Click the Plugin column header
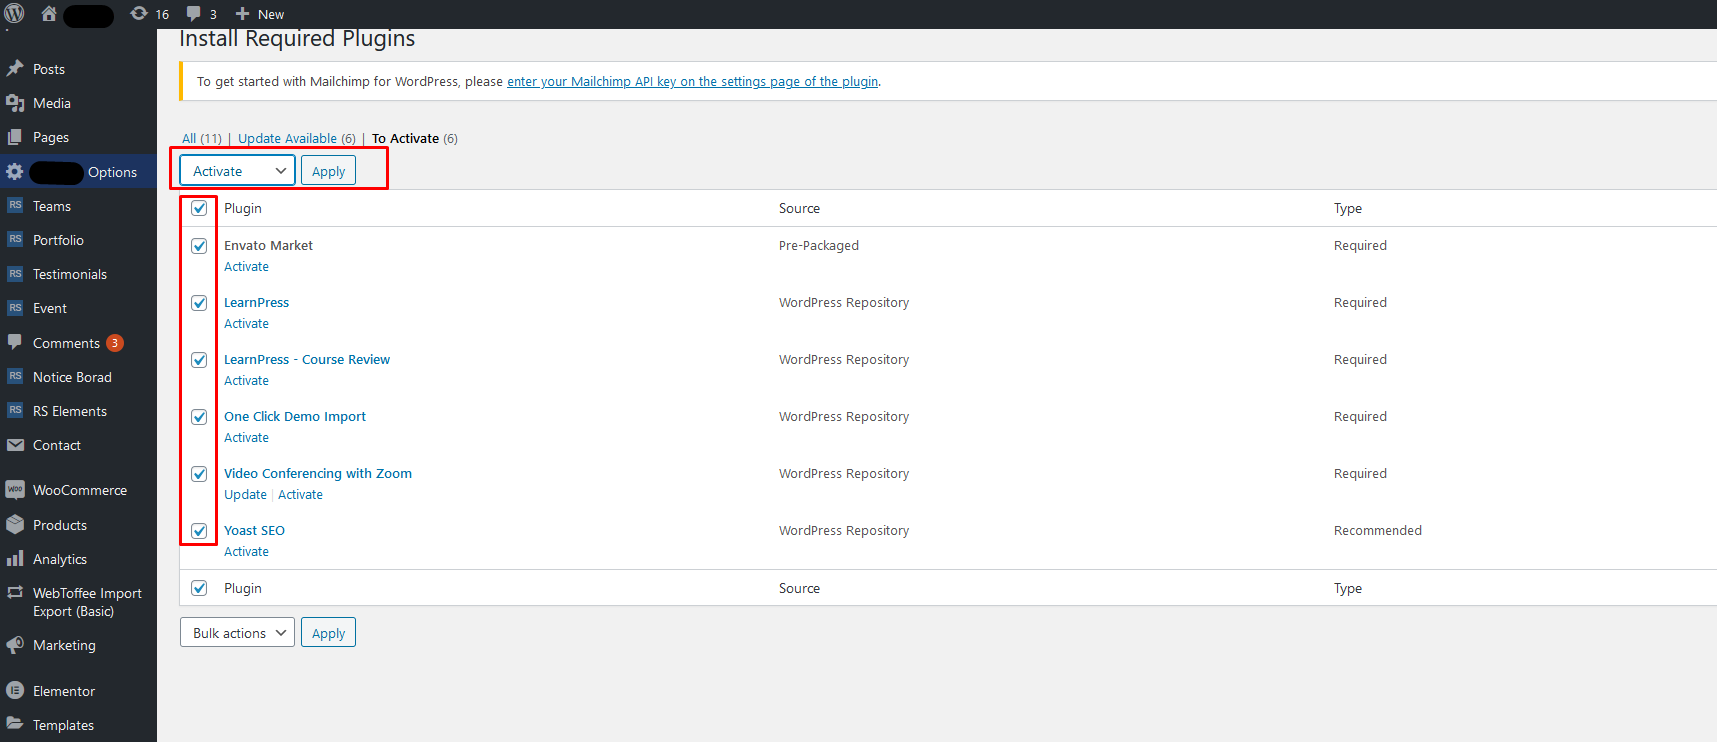The height and width of the screenshot is (742, 1717). coord(243,208)
